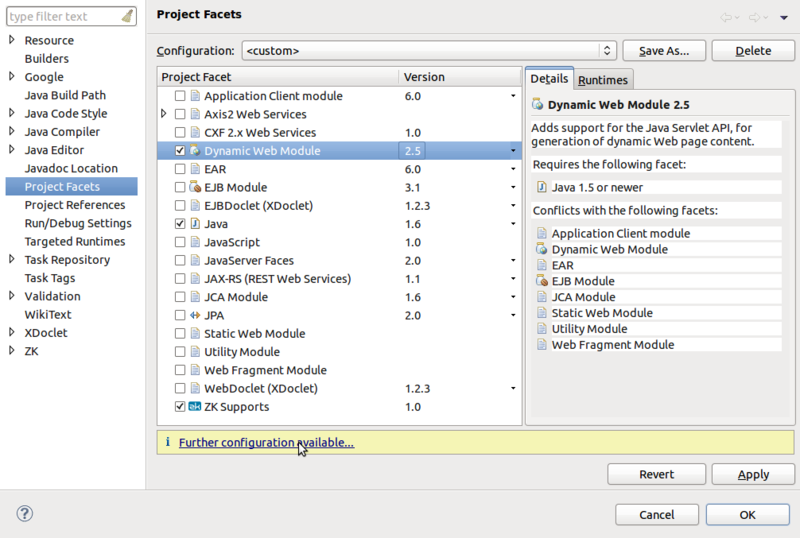Click the back navigation arrow icon

click(726, 17)
